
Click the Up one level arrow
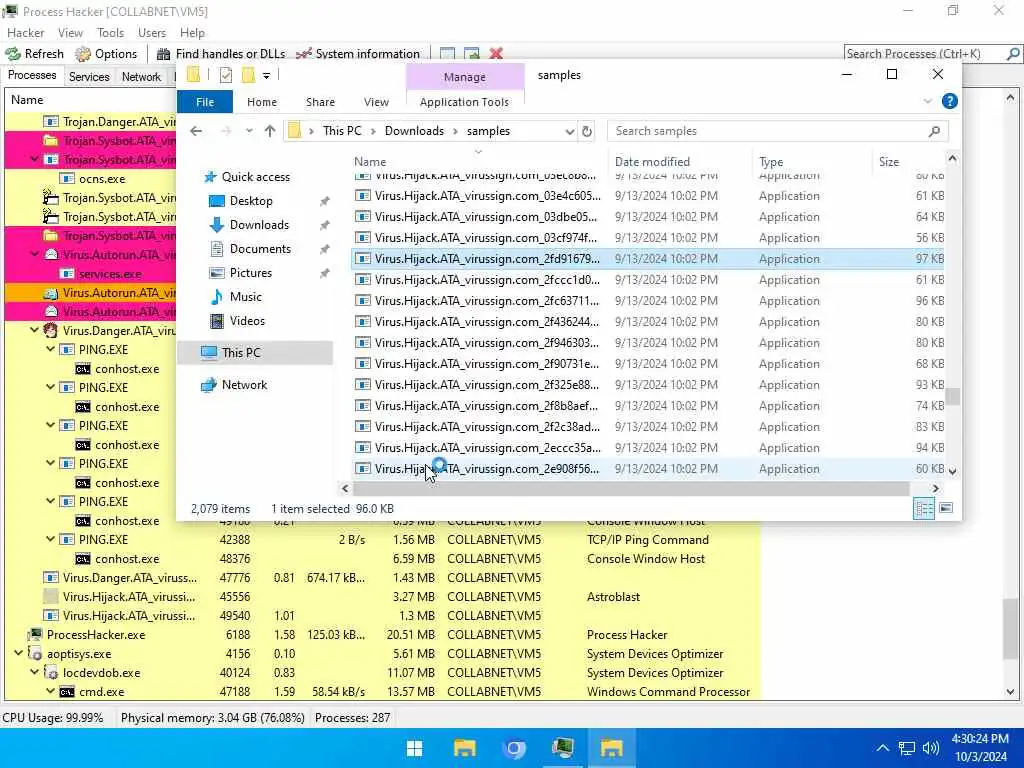(x=270, y=131)
